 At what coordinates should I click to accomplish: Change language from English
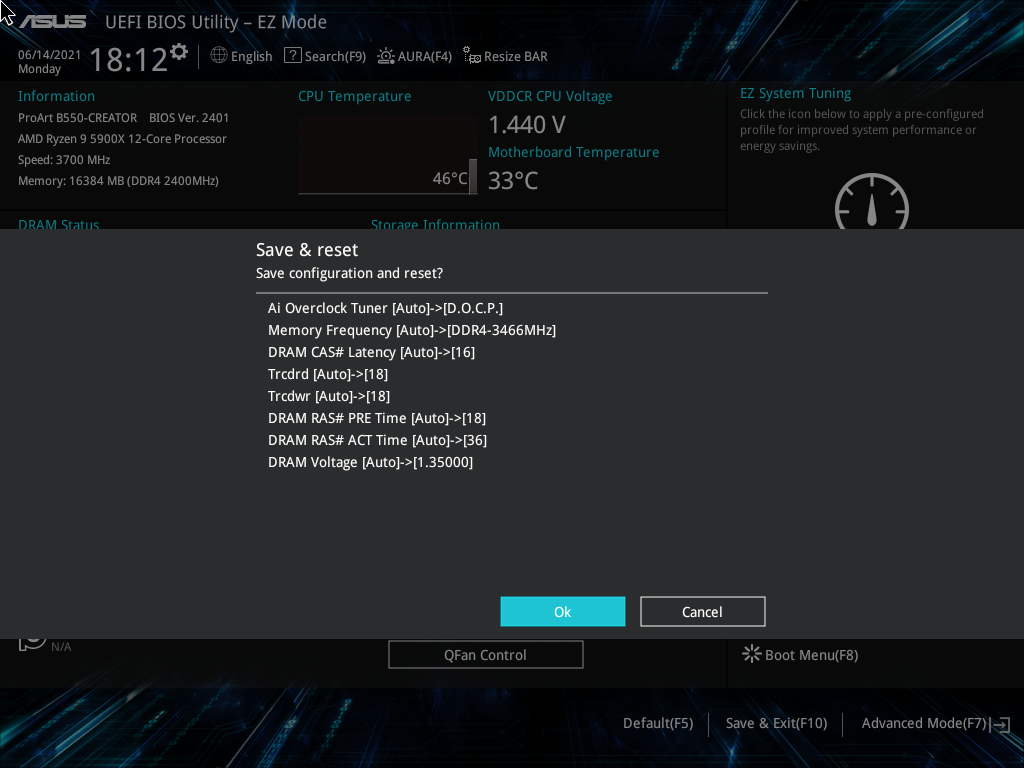[251, 56]
